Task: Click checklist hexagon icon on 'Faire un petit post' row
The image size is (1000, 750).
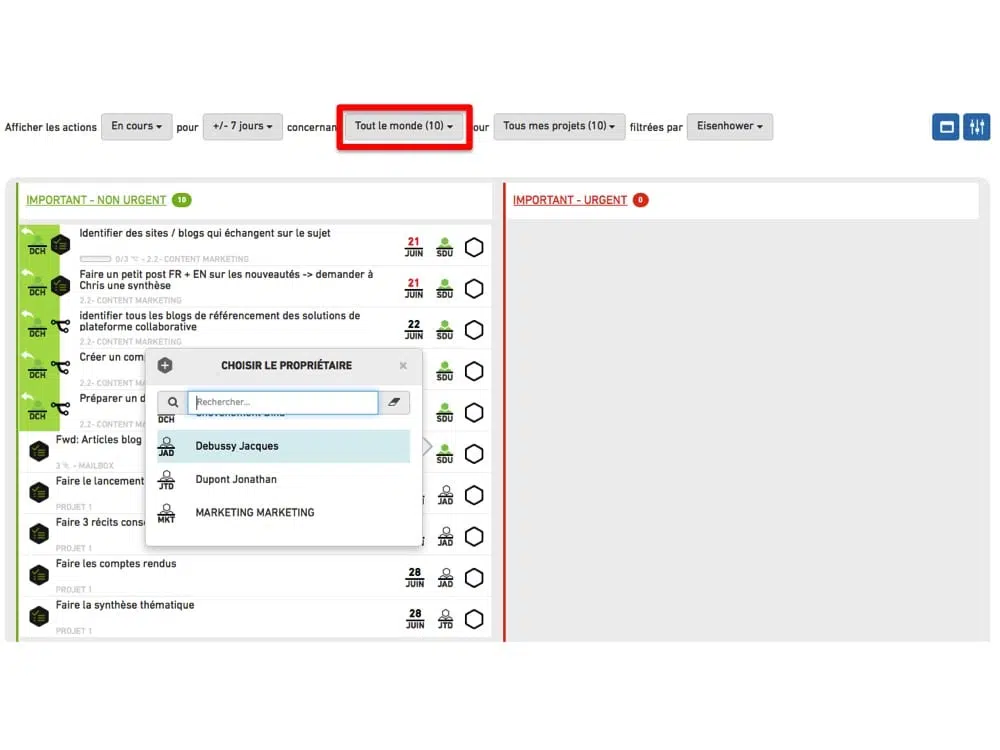Action: [61, 286]
